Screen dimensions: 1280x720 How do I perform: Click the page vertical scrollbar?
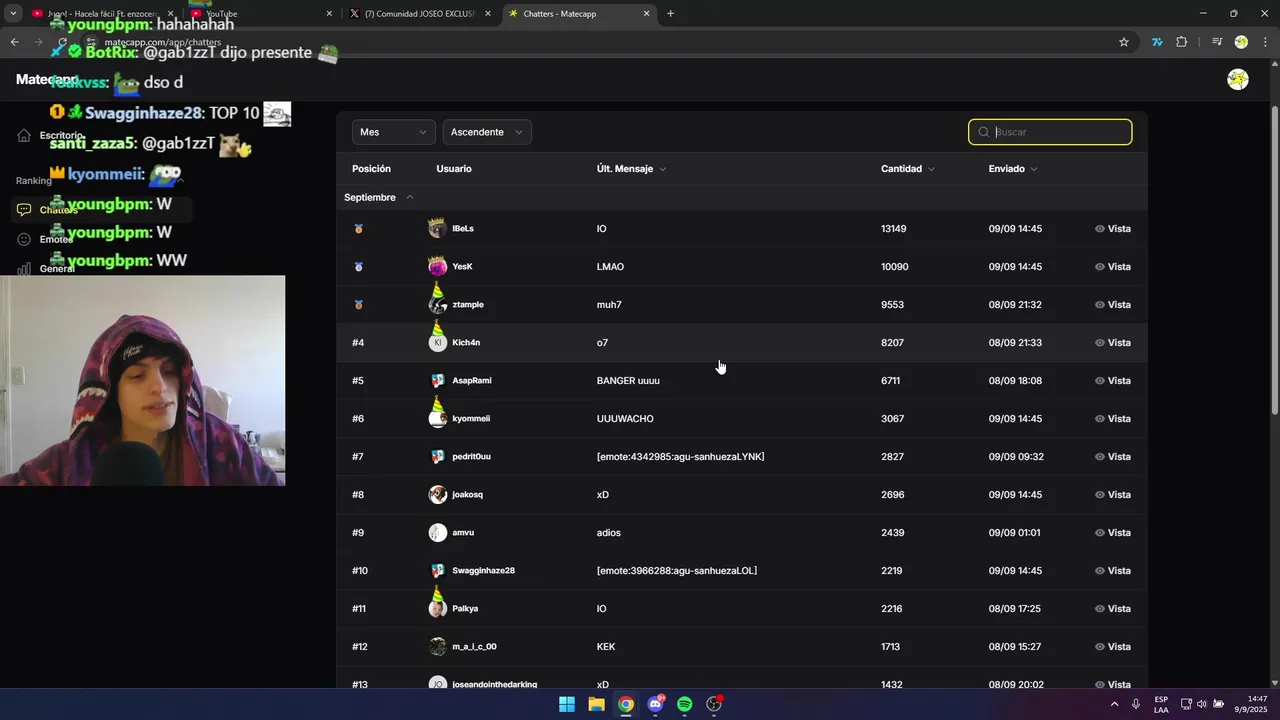tap(1274, 260)
